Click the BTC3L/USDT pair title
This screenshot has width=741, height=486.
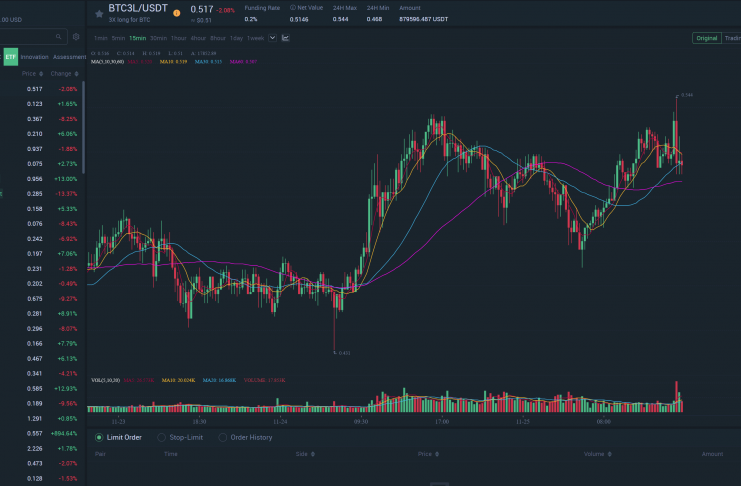(138, 9)
